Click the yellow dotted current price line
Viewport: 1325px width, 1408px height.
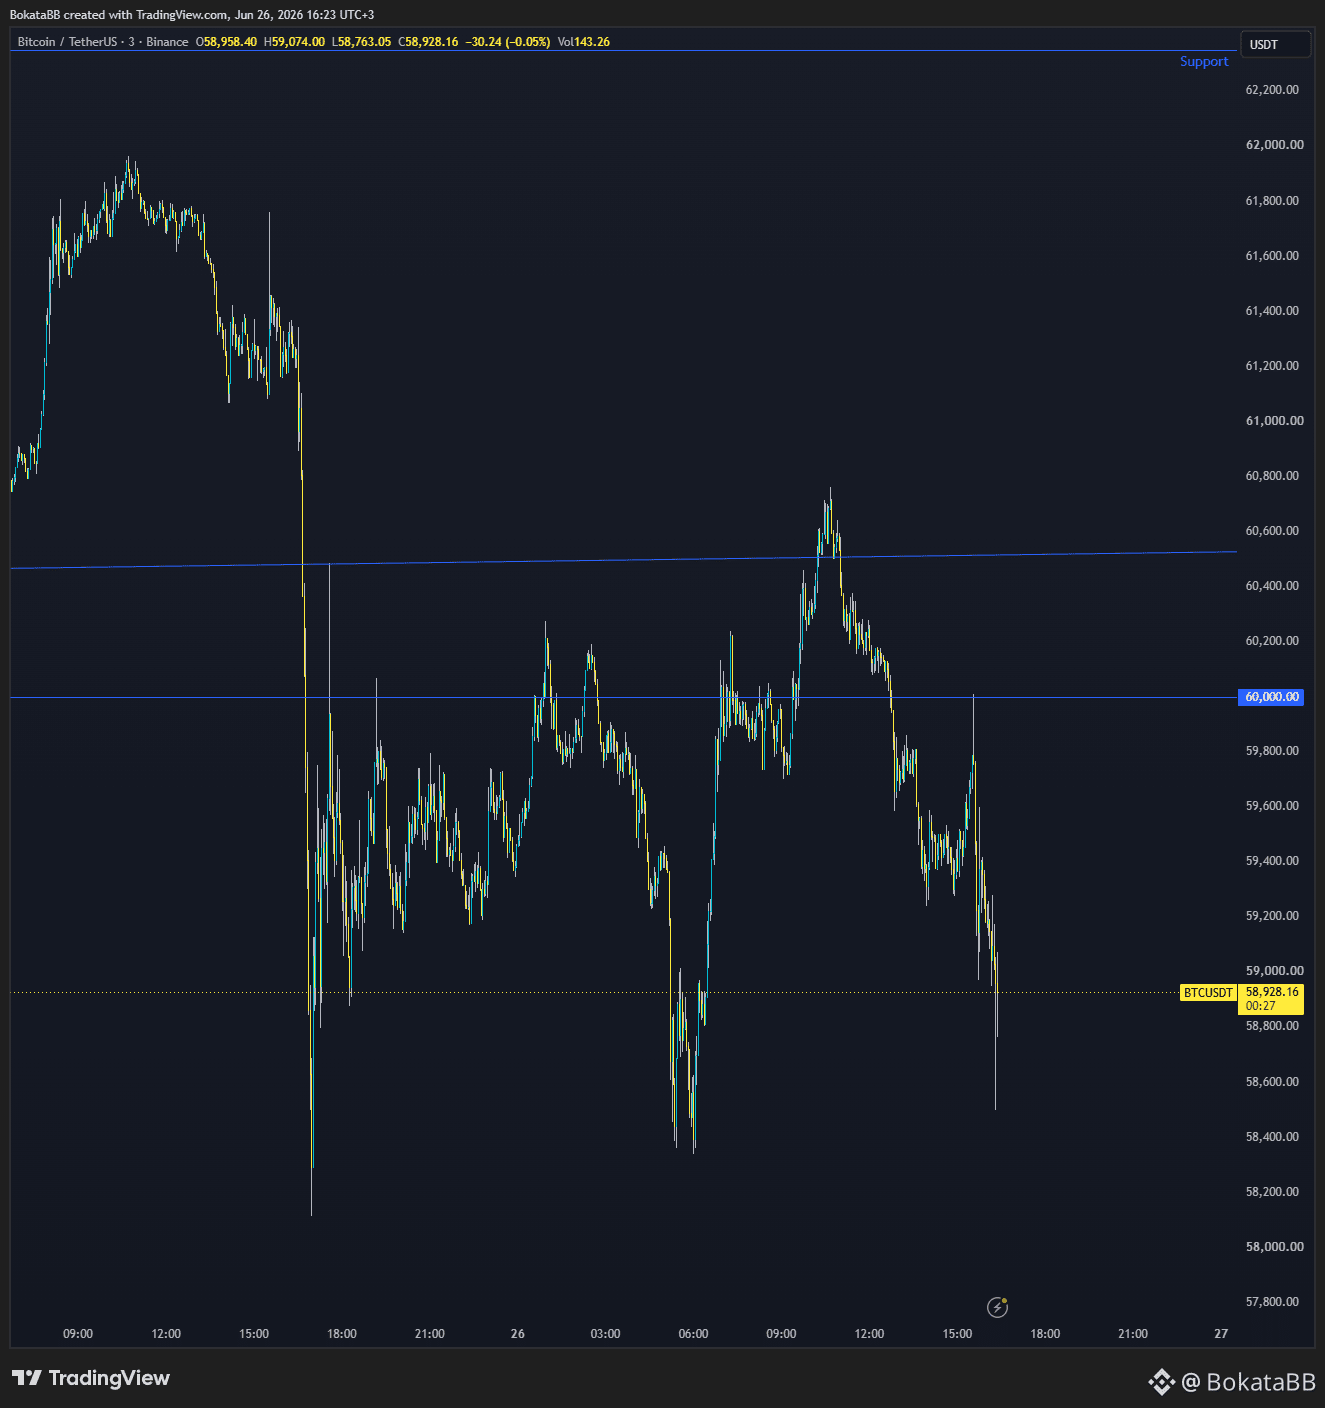click(x=595, y=993)
